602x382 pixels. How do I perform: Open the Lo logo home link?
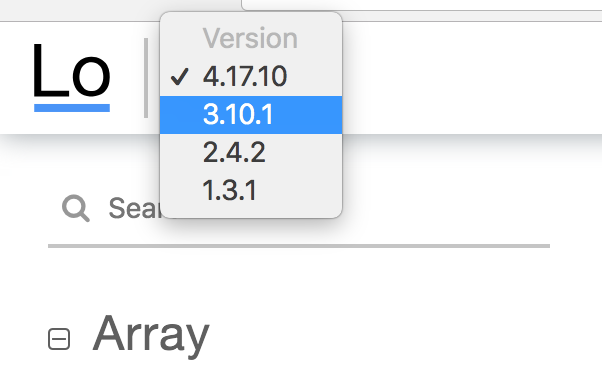(72, 77)
